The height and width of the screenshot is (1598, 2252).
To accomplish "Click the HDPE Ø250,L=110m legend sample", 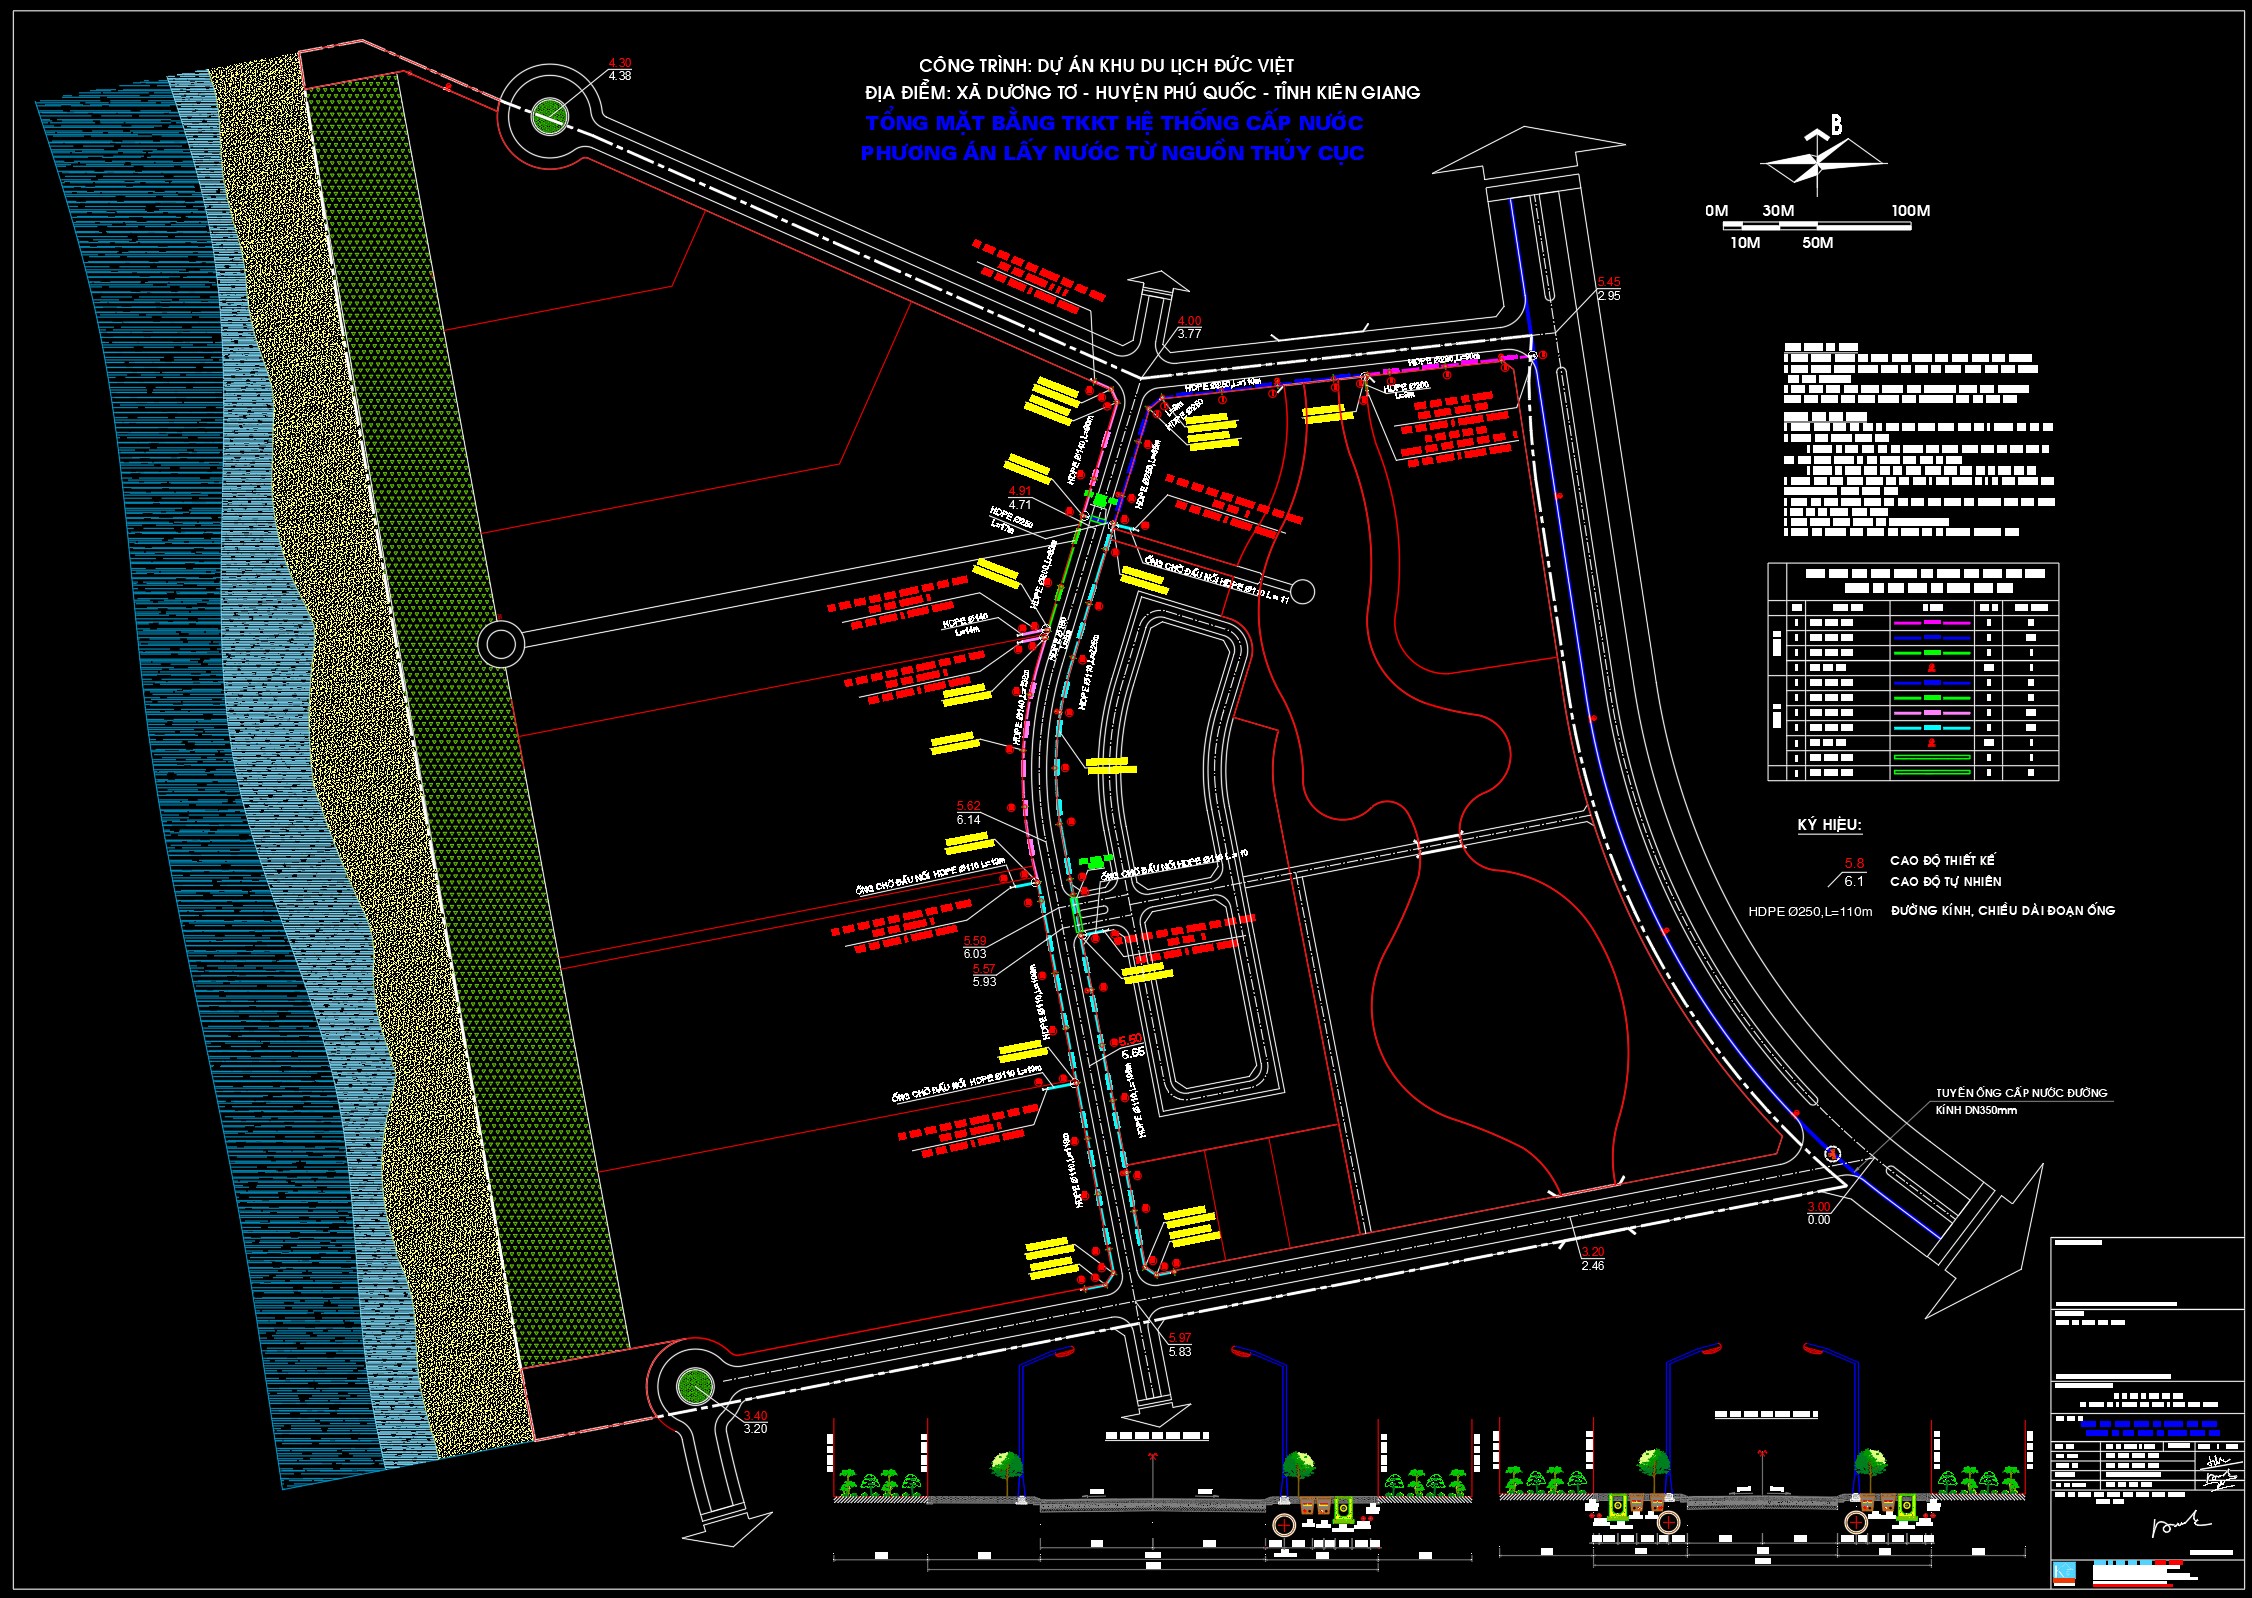I will click(1810, 911).
